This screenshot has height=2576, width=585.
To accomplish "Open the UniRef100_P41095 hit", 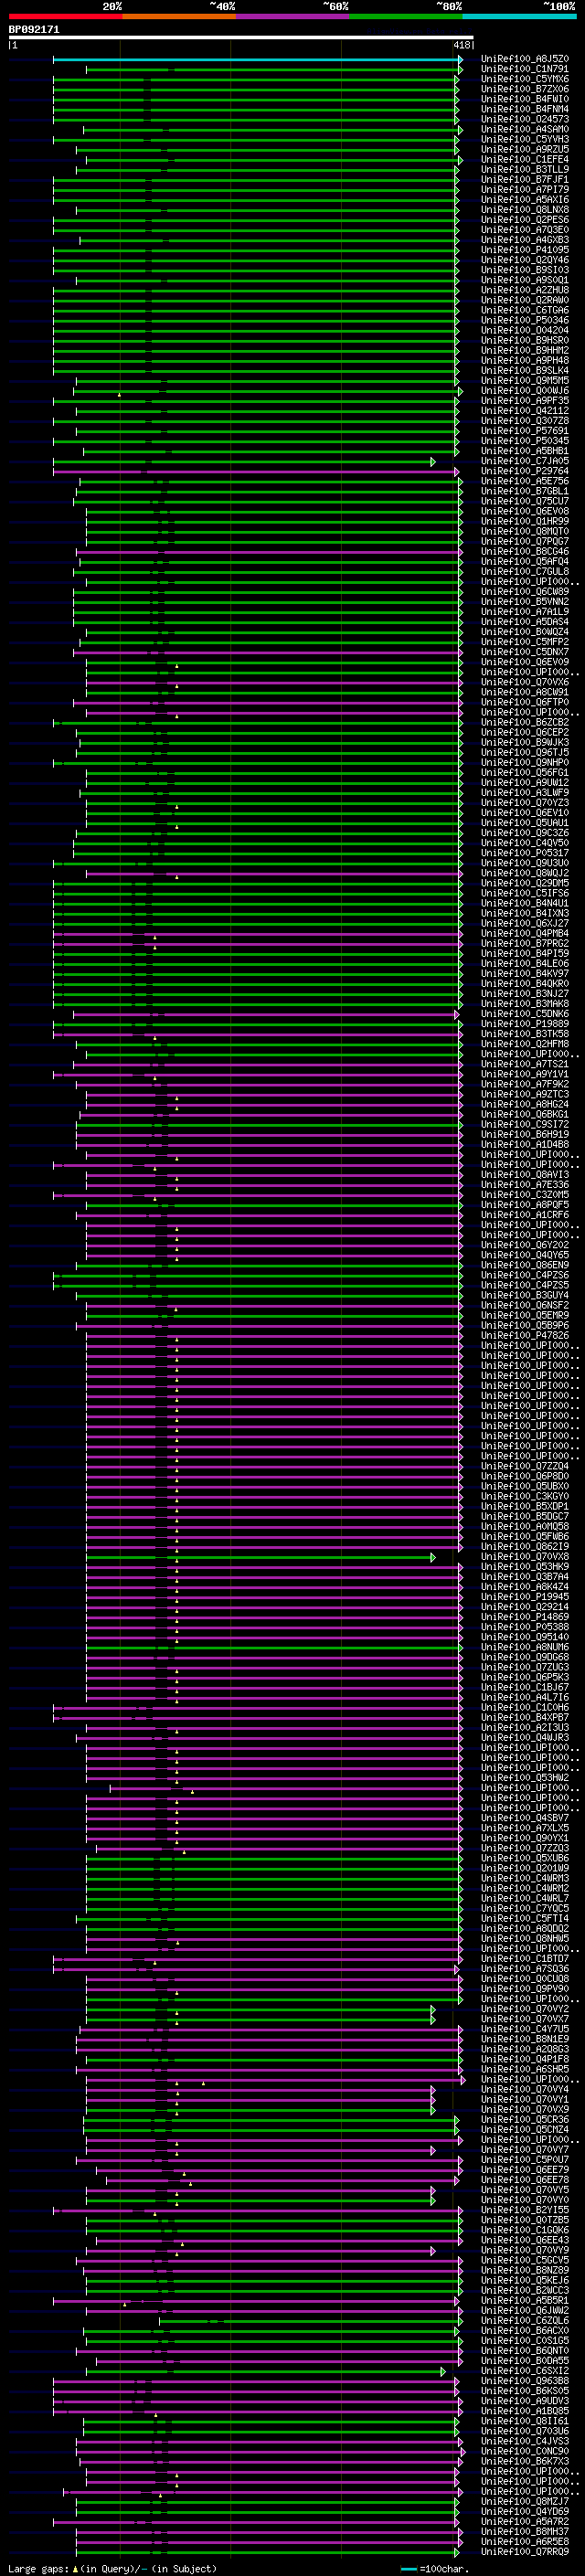I will pyautogui.click(x=524, y=250).
